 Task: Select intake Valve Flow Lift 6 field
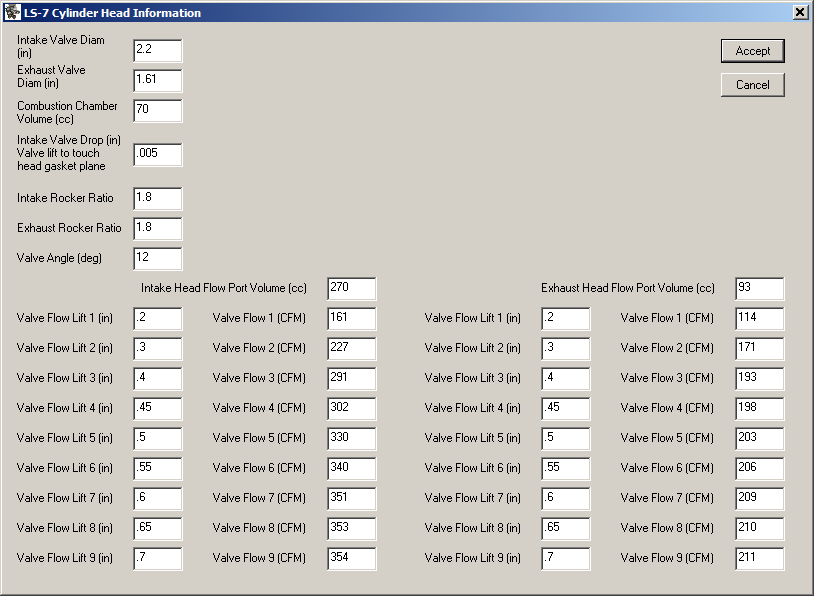point(158,469)
